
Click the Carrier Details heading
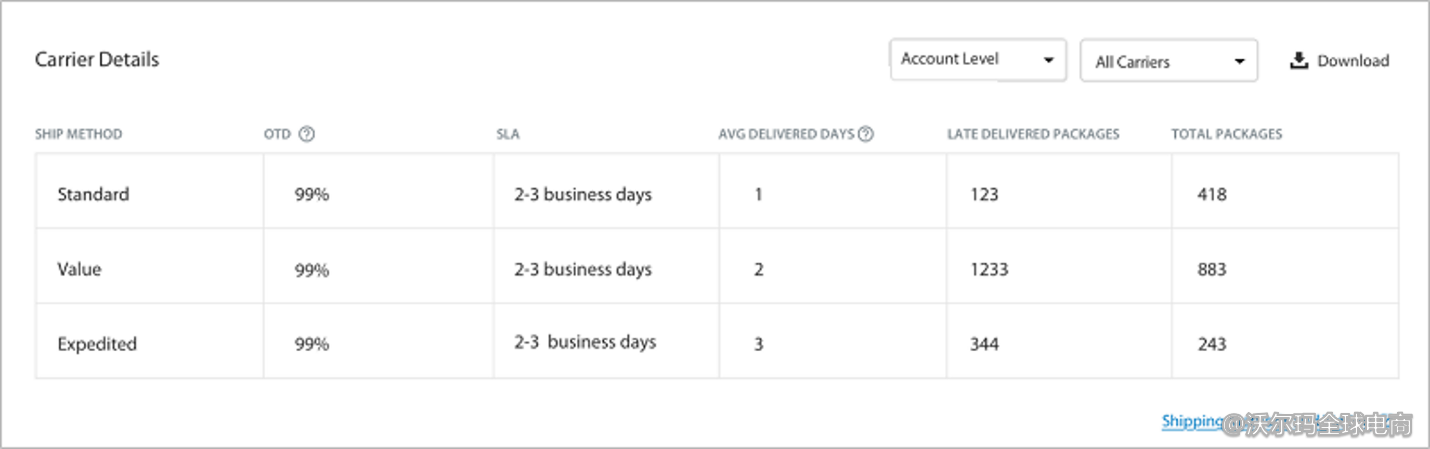tap(97, 60)
